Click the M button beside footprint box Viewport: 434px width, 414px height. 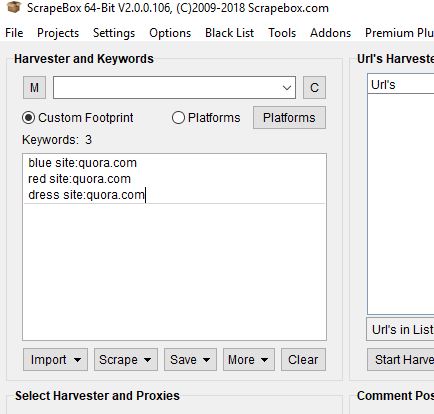click(x=34, y=88)
